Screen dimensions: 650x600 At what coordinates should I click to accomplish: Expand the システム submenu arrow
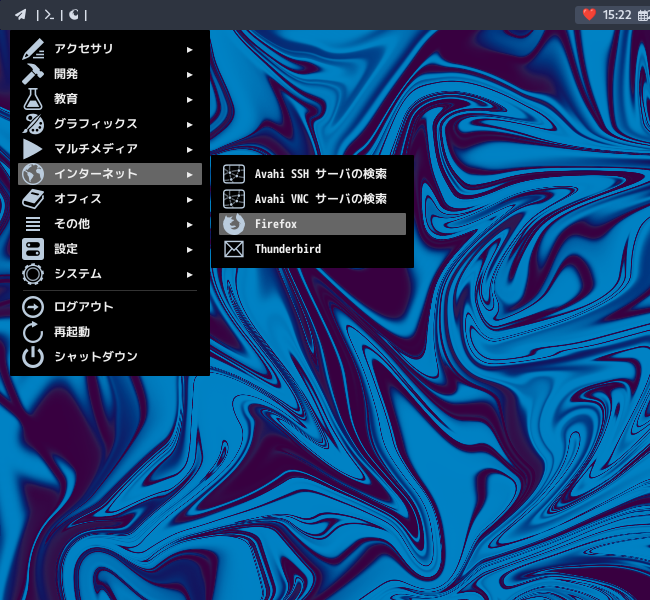pos(189,274)
